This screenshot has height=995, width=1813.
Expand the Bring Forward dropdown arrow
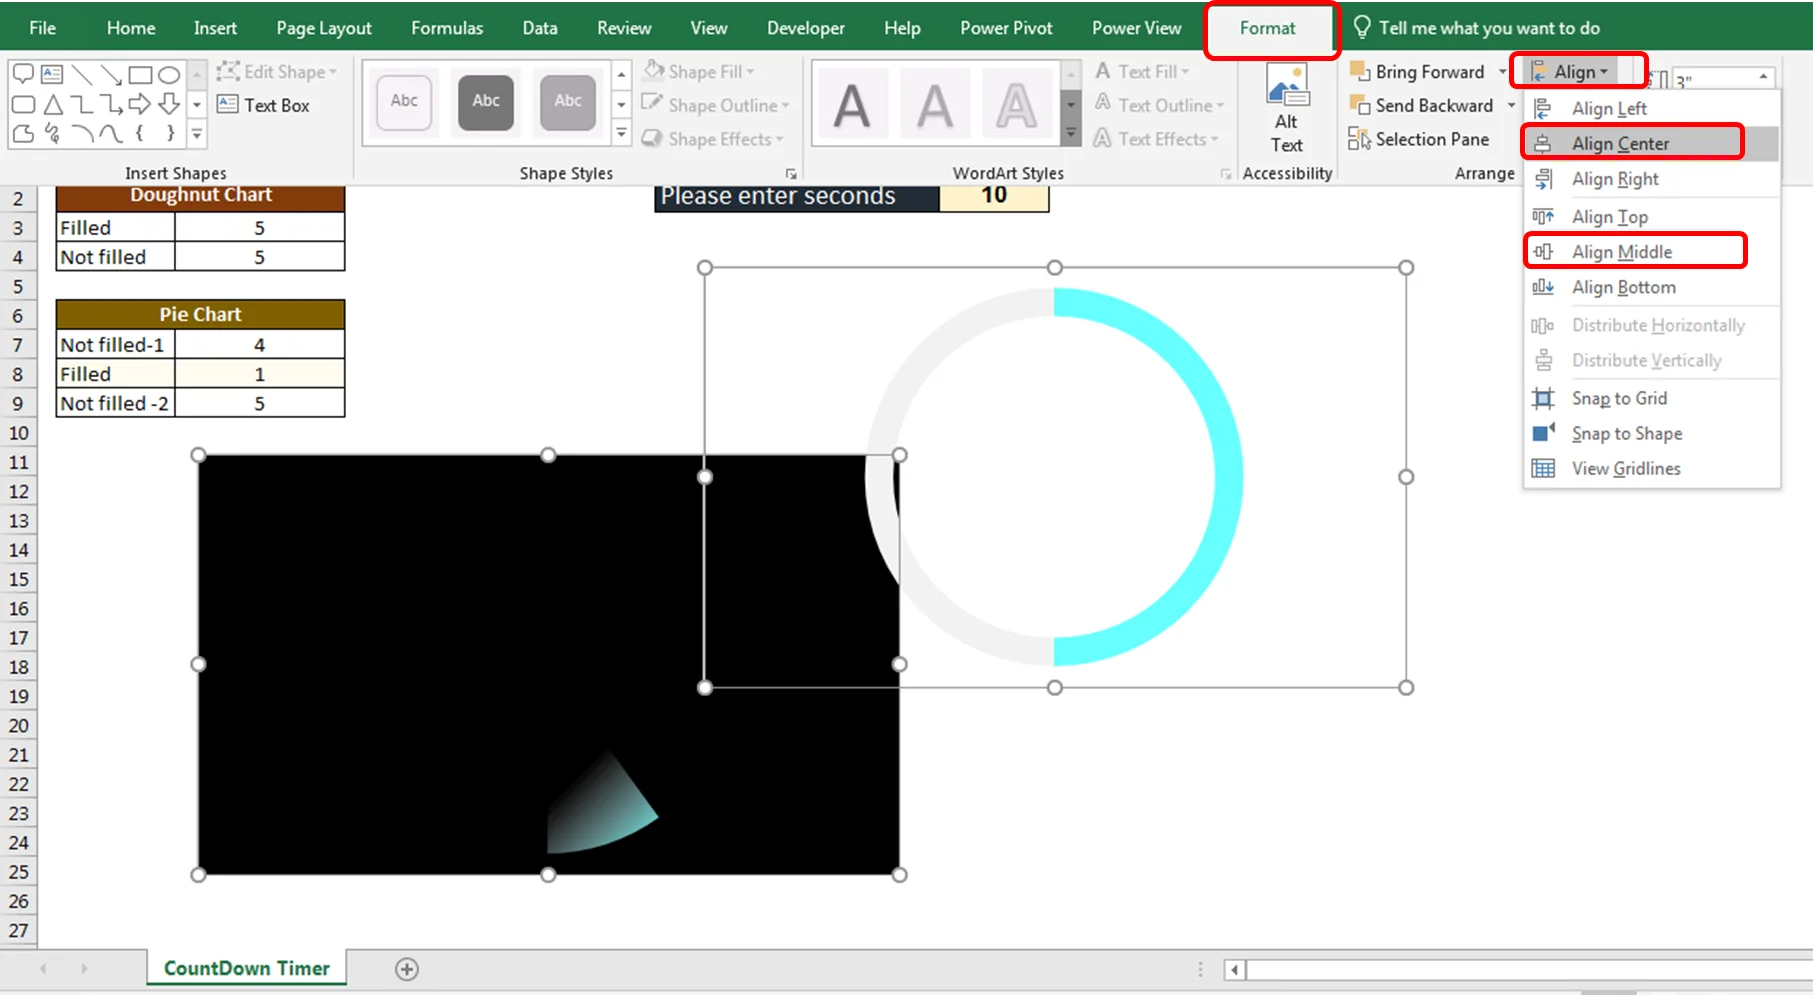click(1502, 72)
